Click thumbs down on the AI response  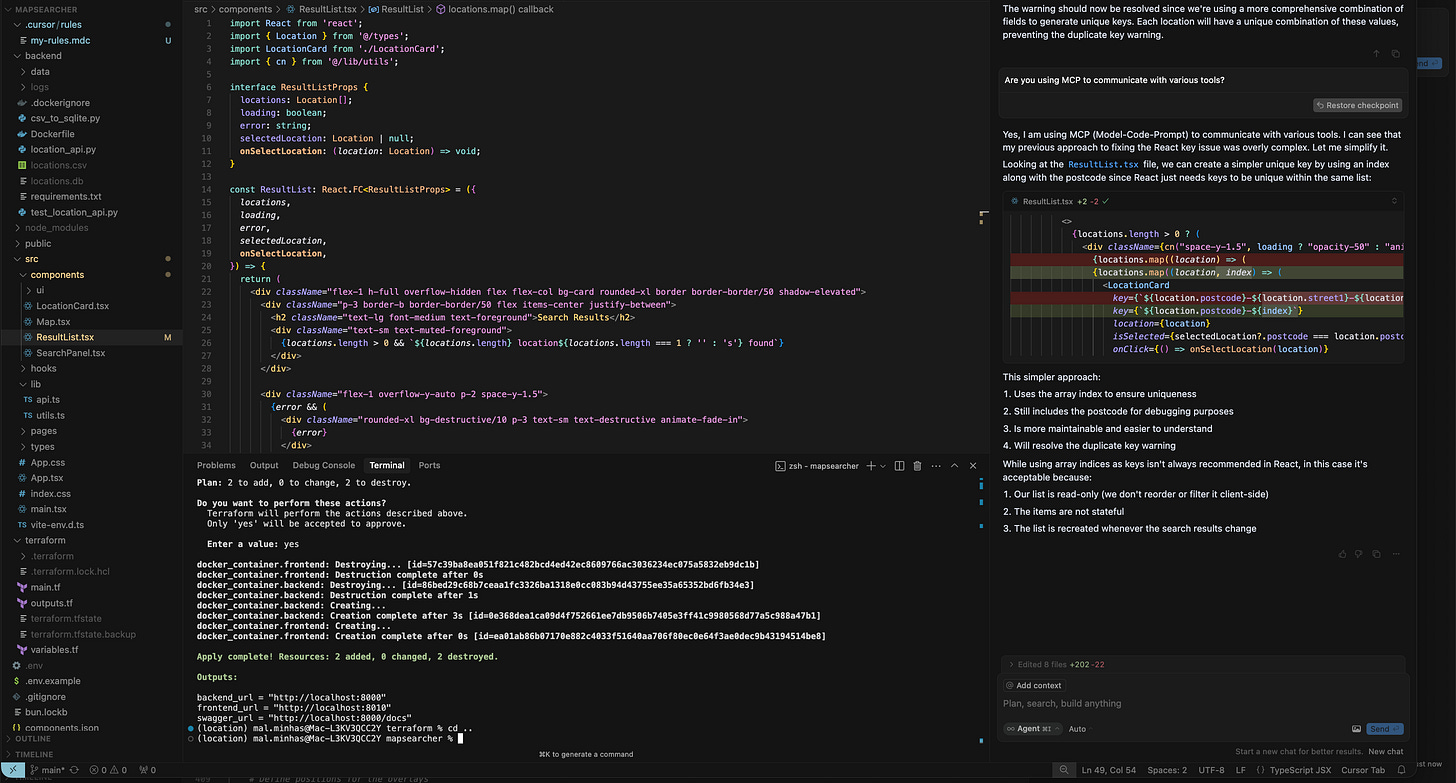point(1359,553)
